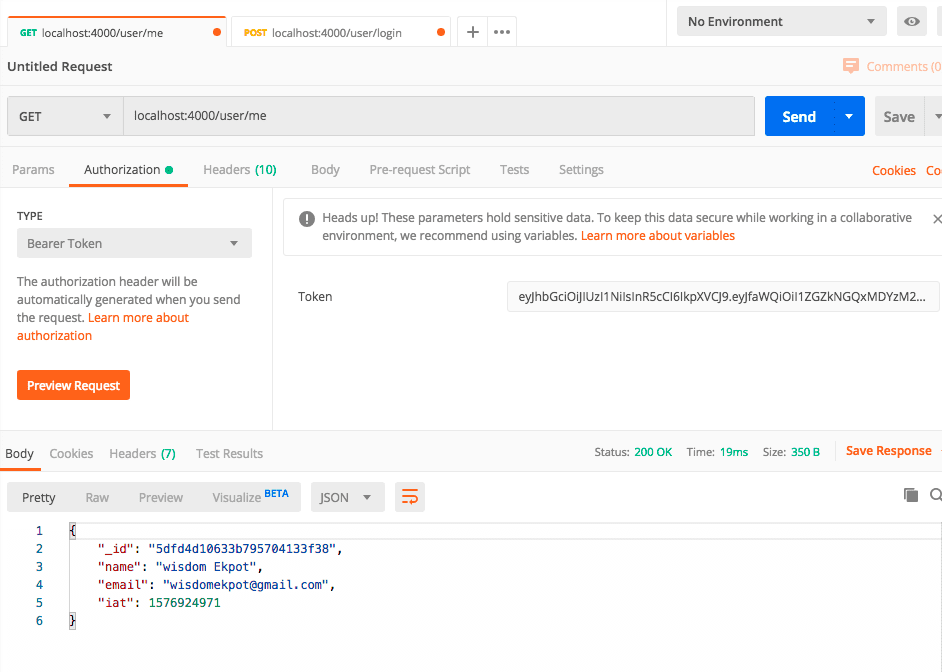Expand the GET method dropdown
The width and height of the screenshot is (942, 672).
point(65,116)
